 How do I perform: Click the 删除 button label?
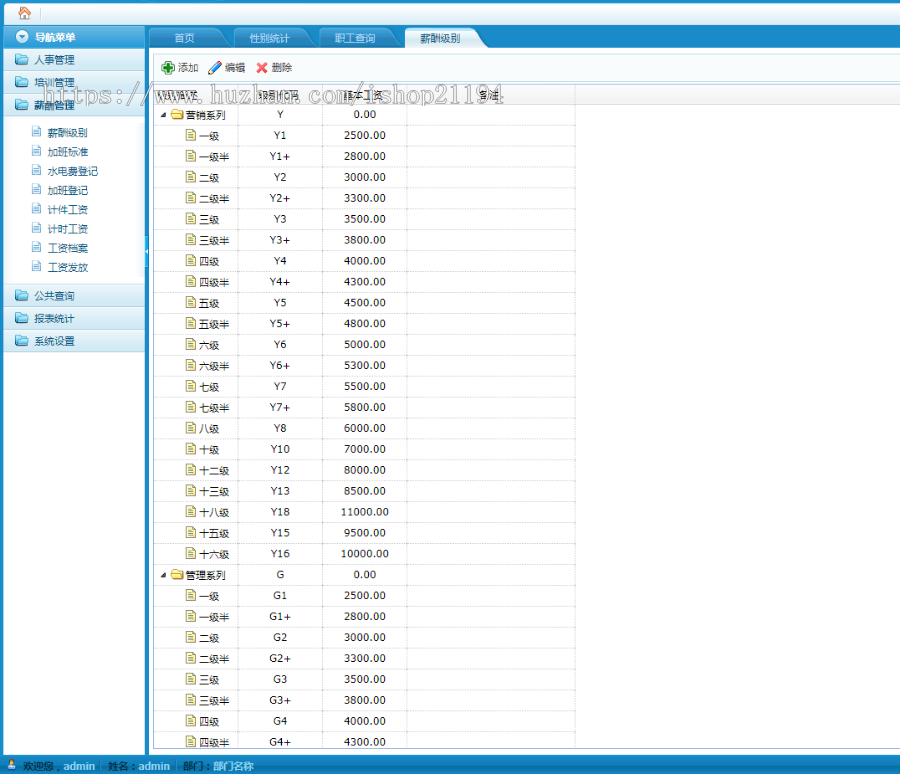tap(282, 68)
